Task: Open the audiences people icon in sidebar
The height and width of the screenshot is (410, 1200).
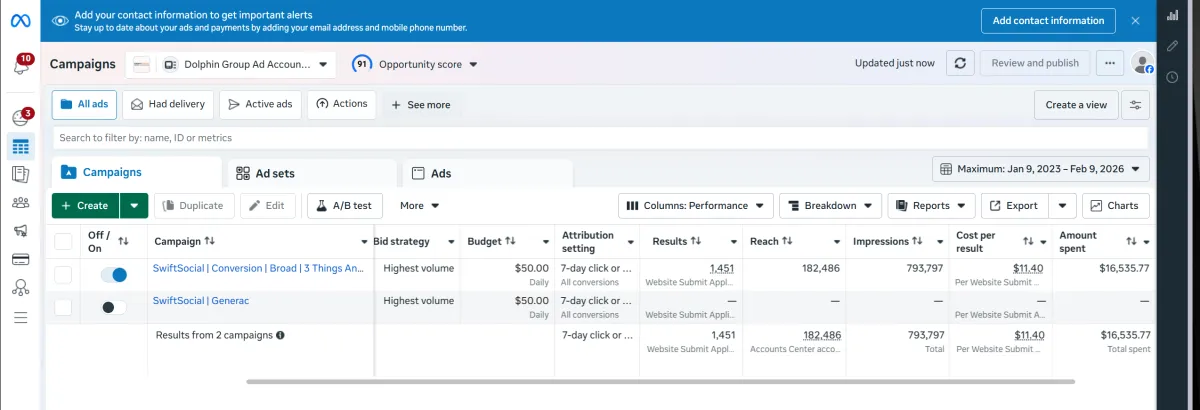Action: click(20, 203)
